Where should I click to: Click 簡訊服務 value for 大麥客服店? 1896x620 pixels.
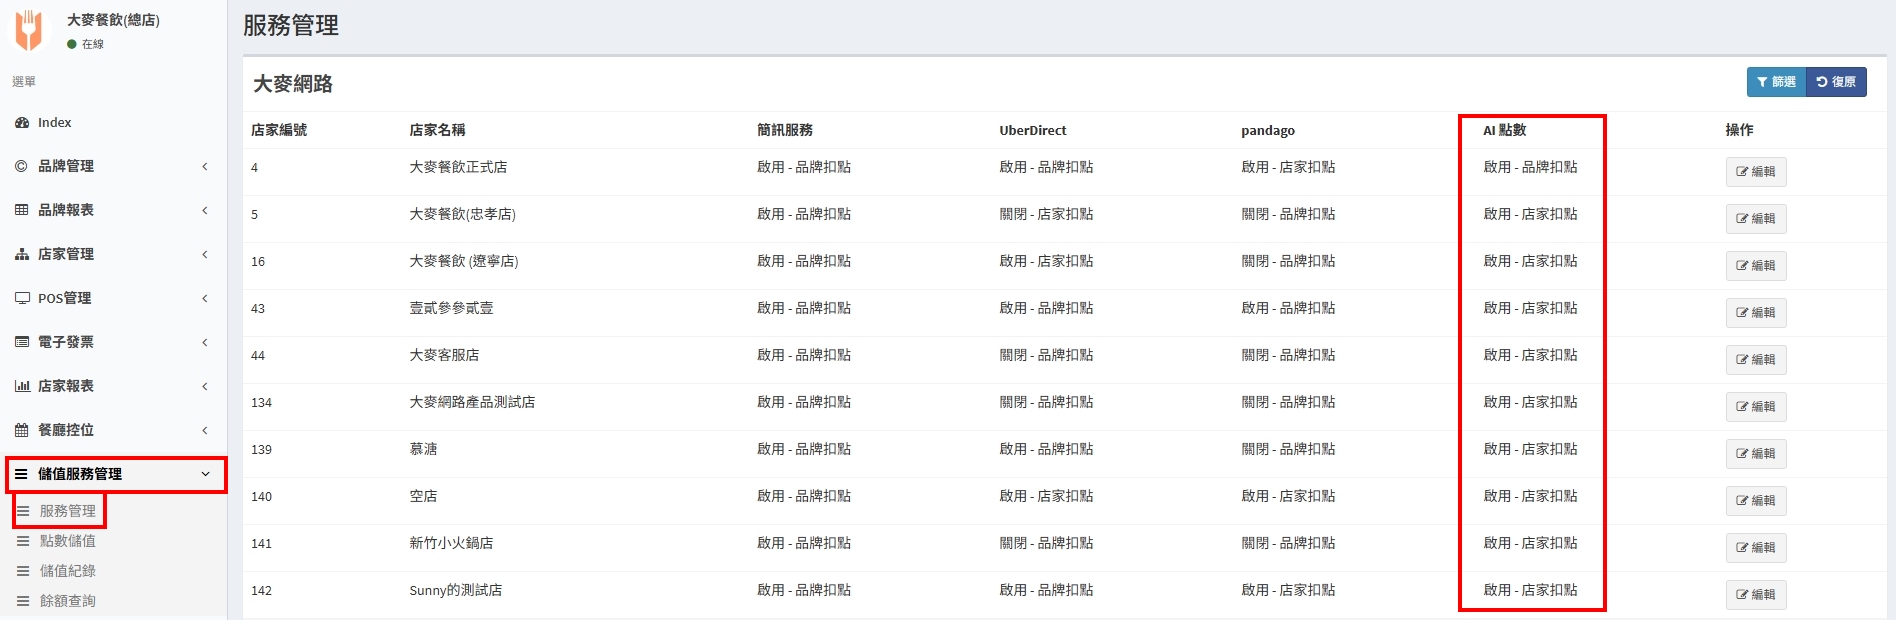point(804,355)
